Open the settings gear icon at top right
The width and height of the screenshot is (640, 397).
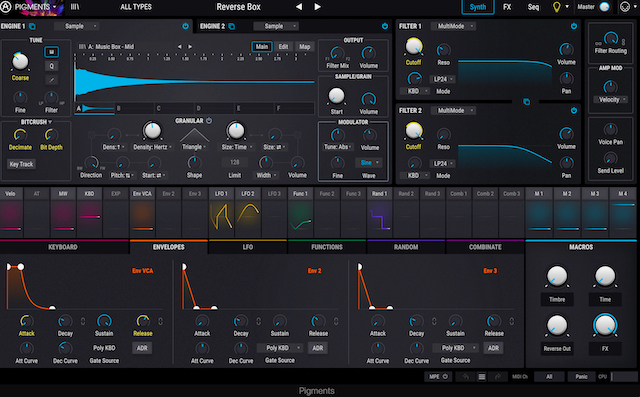tap(624, 7)
